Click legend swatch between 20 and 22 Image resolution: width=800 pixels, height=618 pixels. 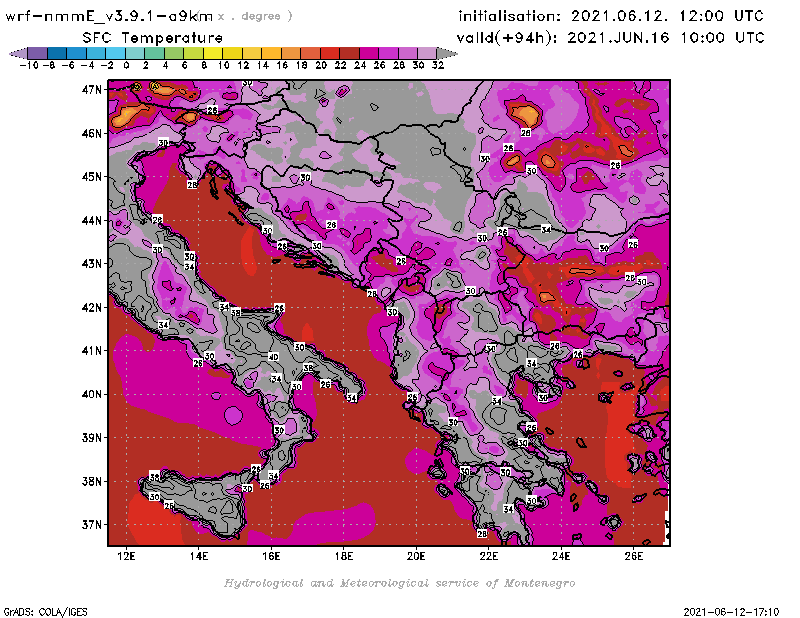[x=330, y=53]
